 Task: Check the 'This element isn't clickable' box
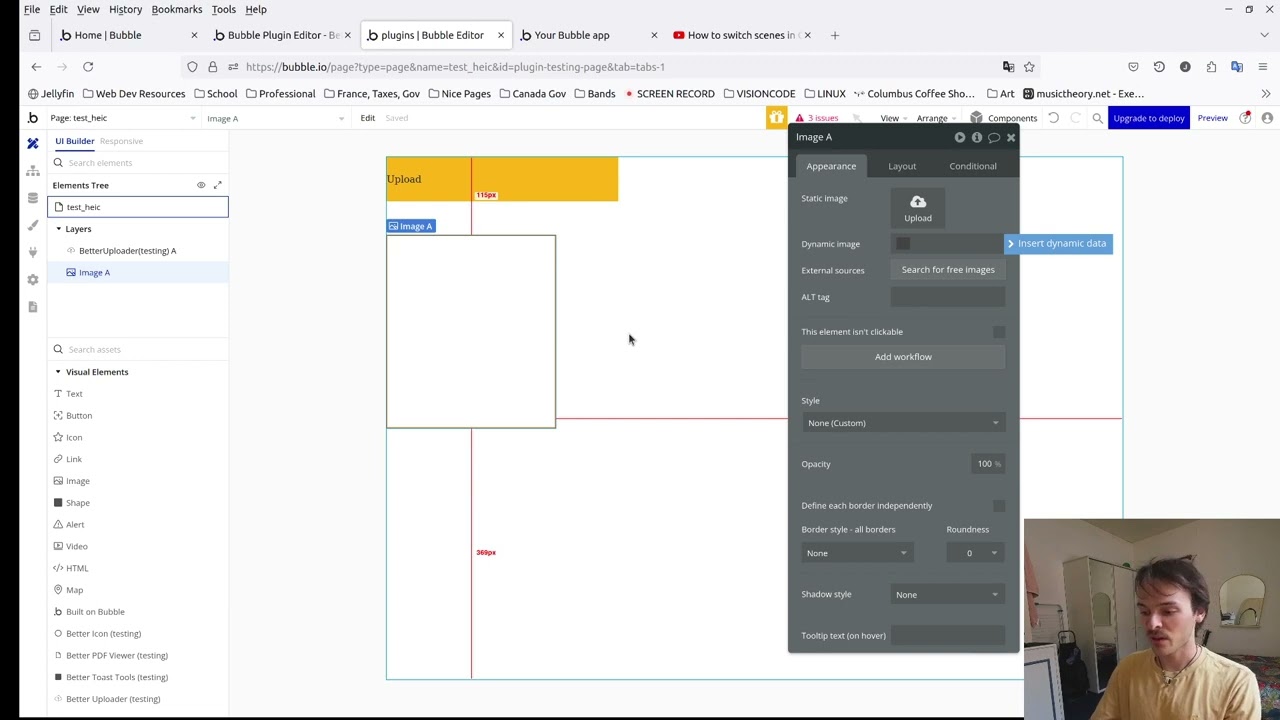(999, 332)
